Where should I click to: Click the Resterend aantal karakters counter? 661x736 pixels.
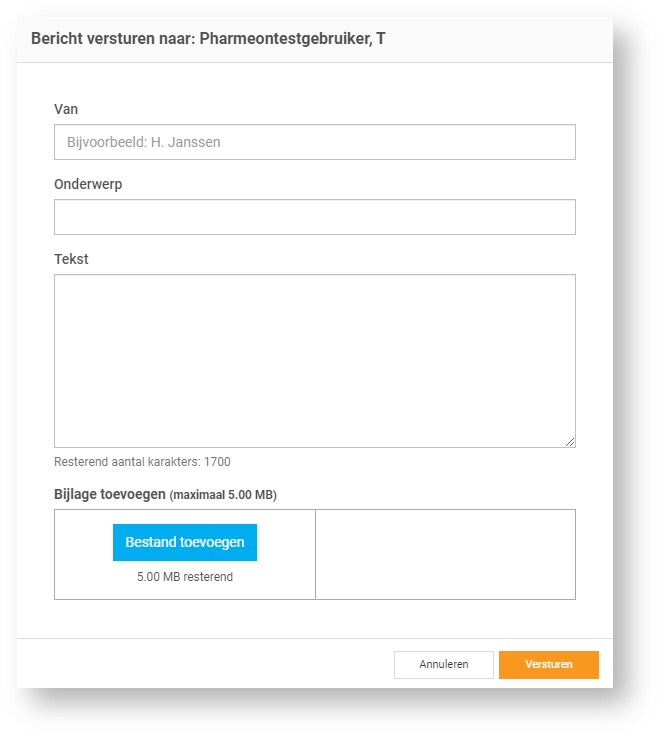[x=142, y=462]
